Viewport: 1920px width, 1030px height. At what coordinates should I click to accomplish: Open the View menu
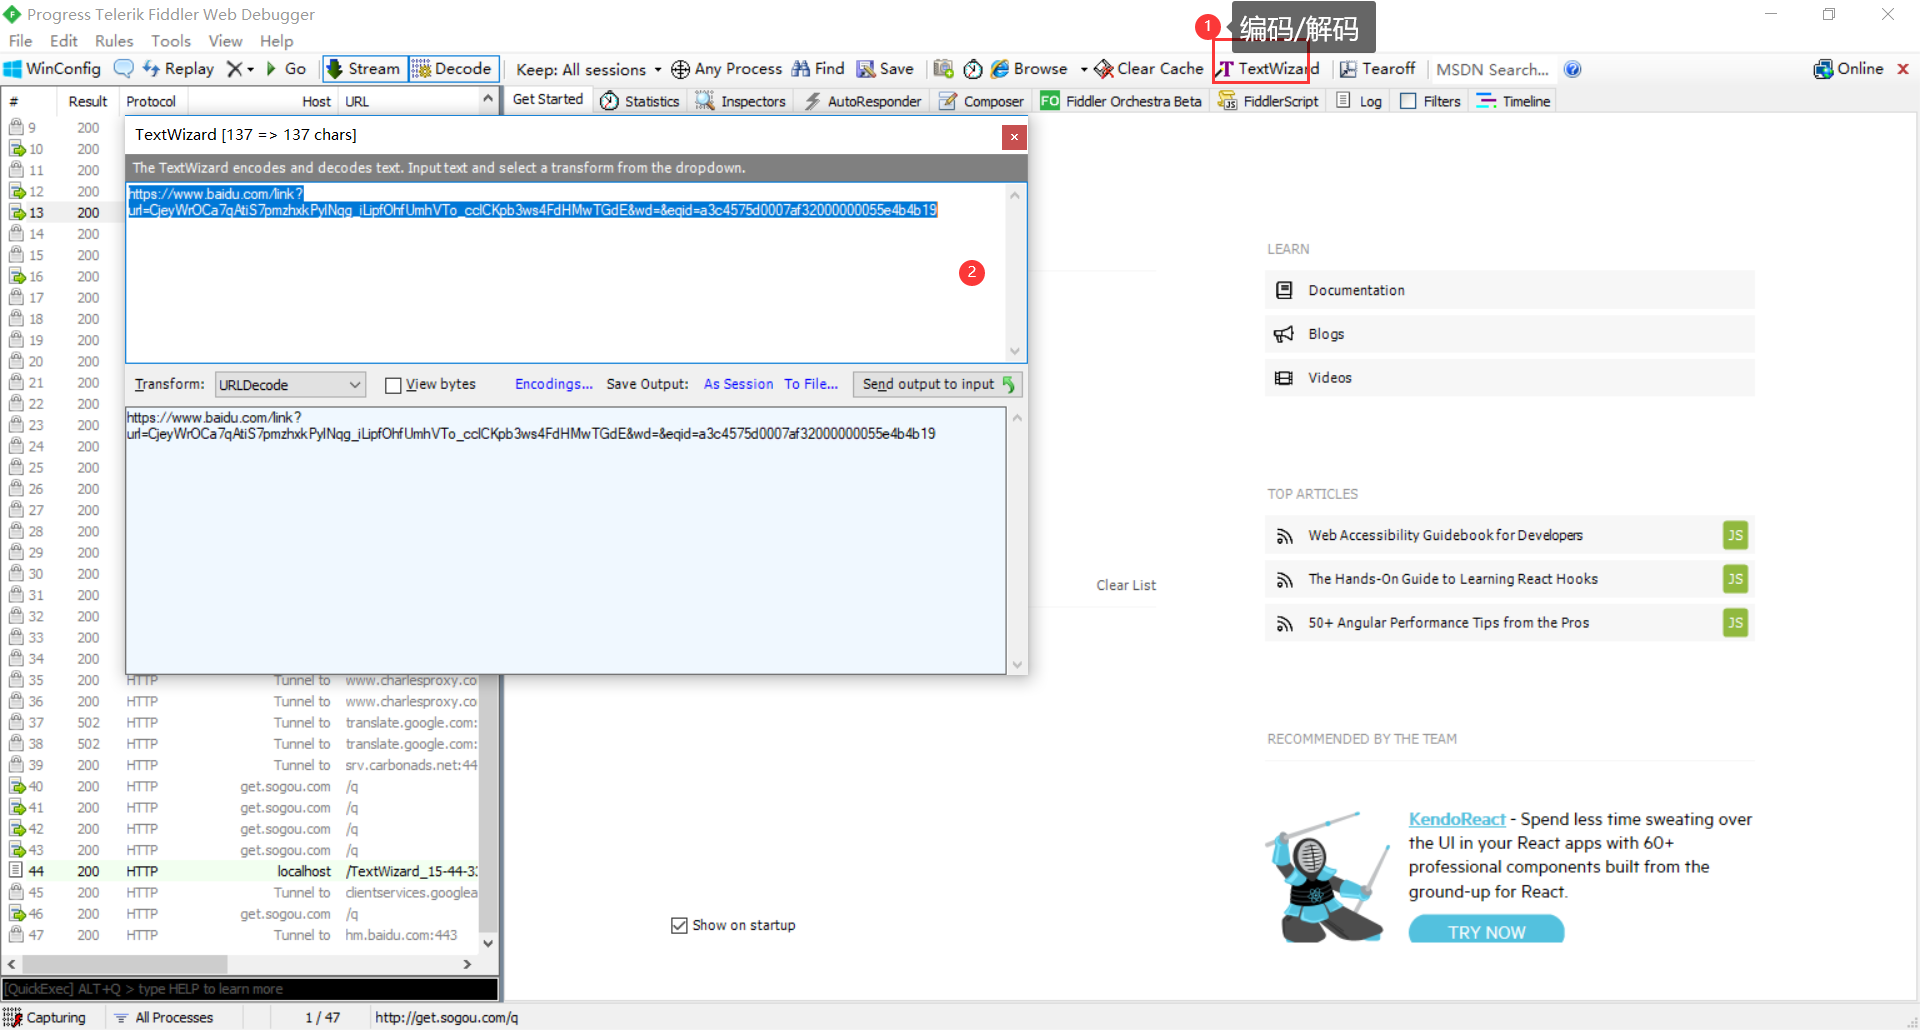226,41
